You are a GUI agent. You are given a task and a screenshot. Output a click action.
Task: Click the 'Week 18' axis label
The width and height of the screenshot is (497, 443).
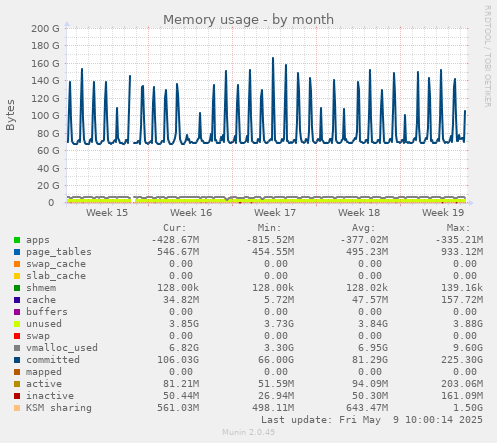359,213
